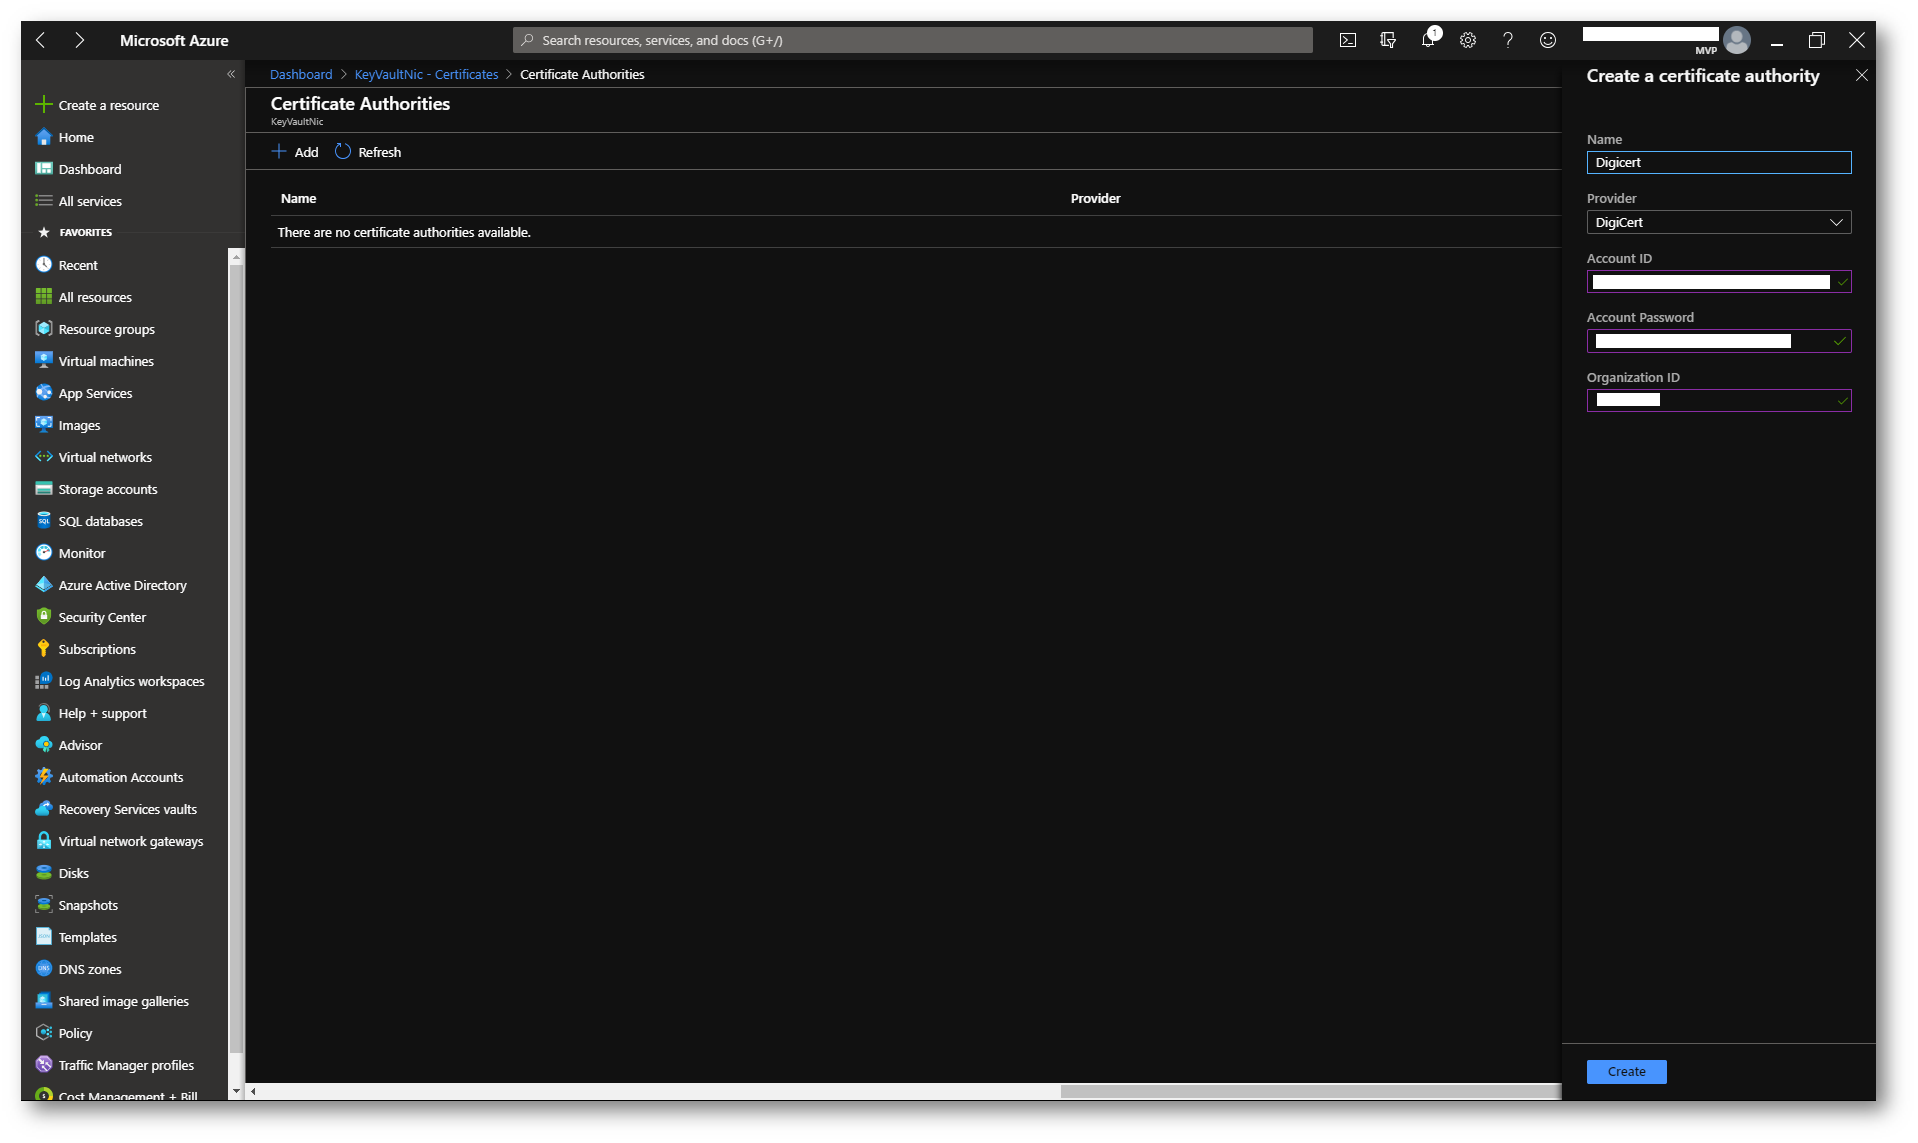Click the Advisor icon
The image size is (1918, 1143).
point(43,745)
